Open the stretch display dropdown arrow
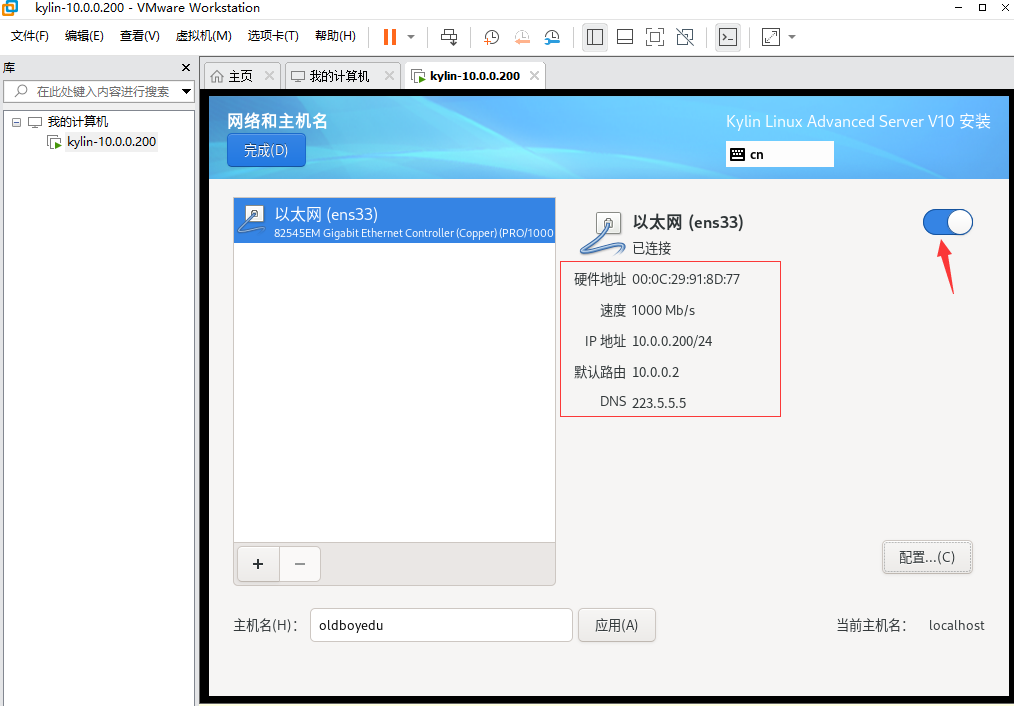The width and height of the screenshot is (1014, 706). [x=792, y=37]
